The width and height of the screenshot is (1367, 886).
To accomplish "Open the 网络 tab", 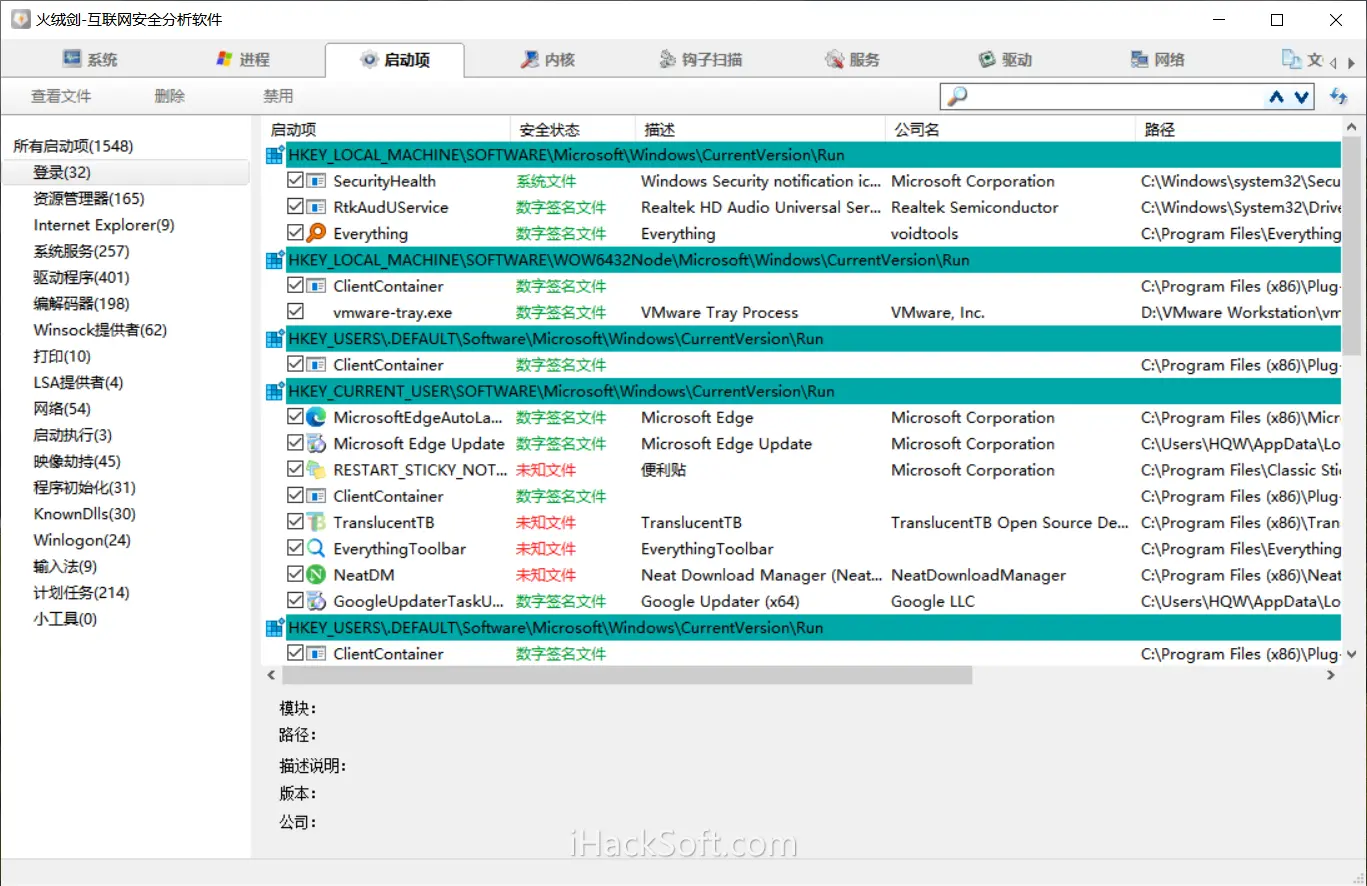I will coord(1157,60).
